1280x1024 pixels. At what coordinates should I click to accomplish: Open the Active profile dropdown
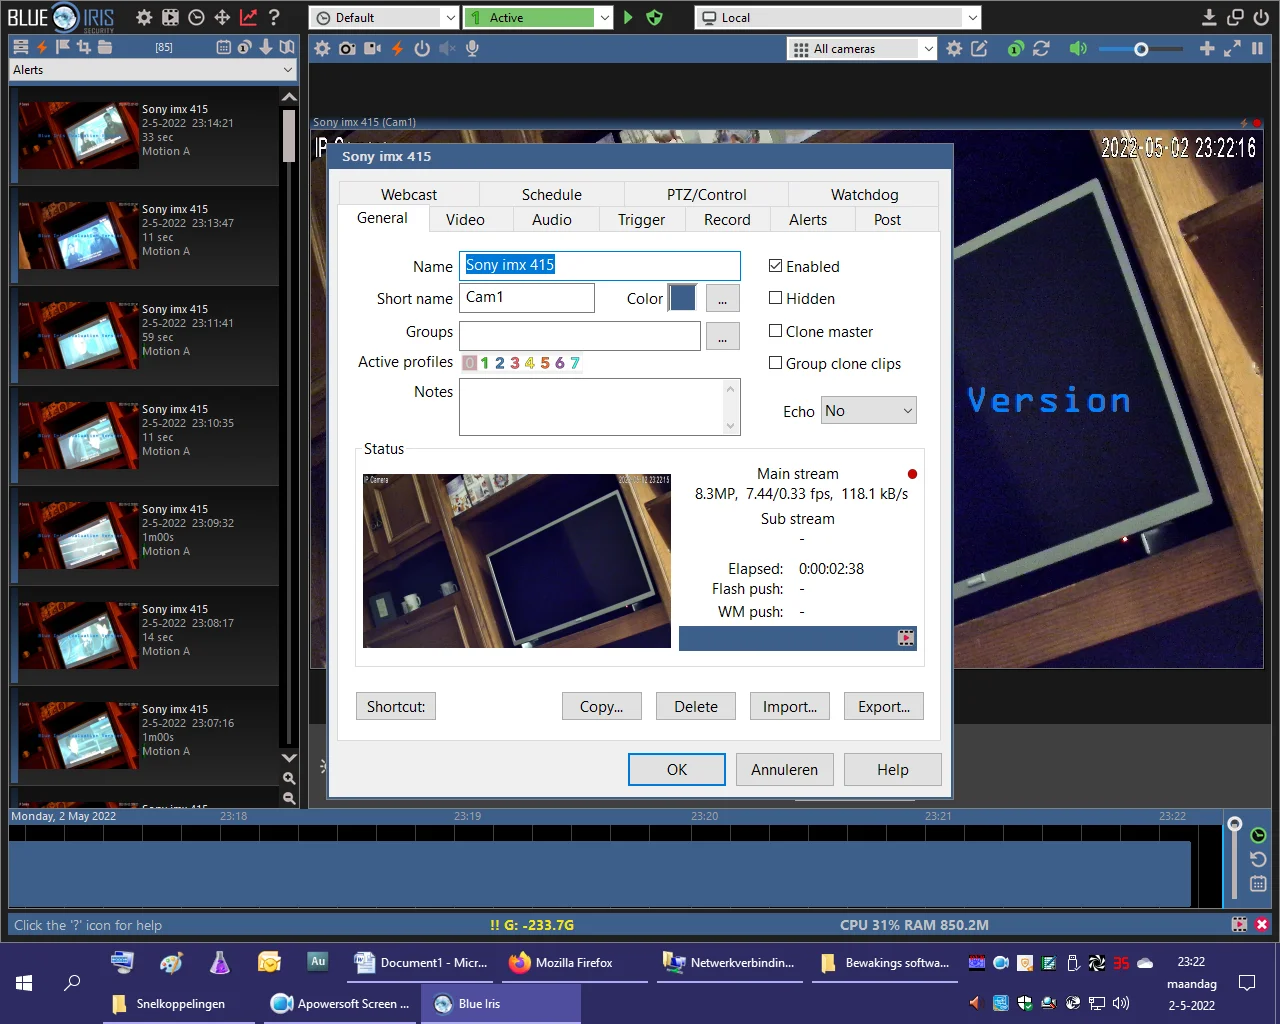(x=538, y=17)
